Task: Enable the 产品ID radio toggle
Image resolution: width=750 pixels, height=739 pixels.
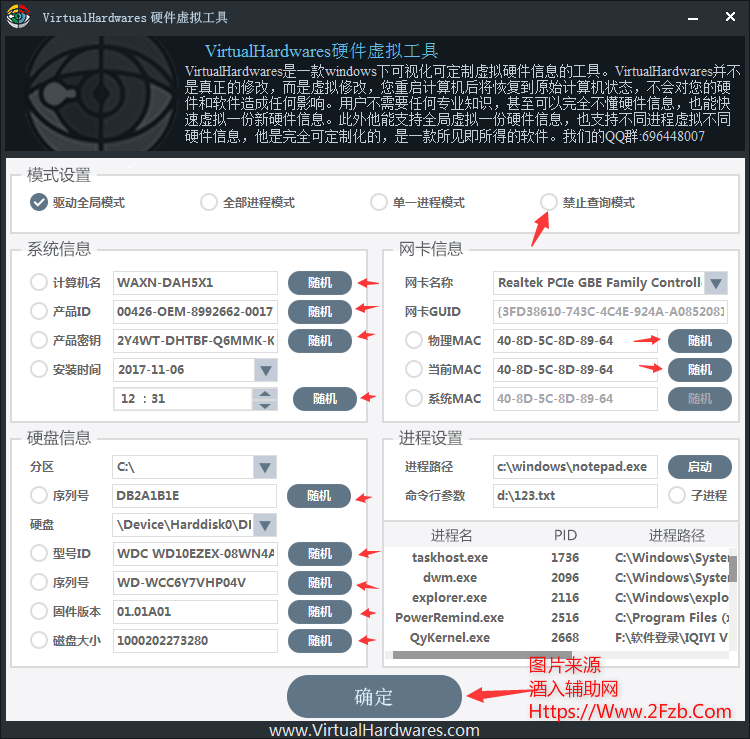Action: pyautogui.click(x=39, y=311)
